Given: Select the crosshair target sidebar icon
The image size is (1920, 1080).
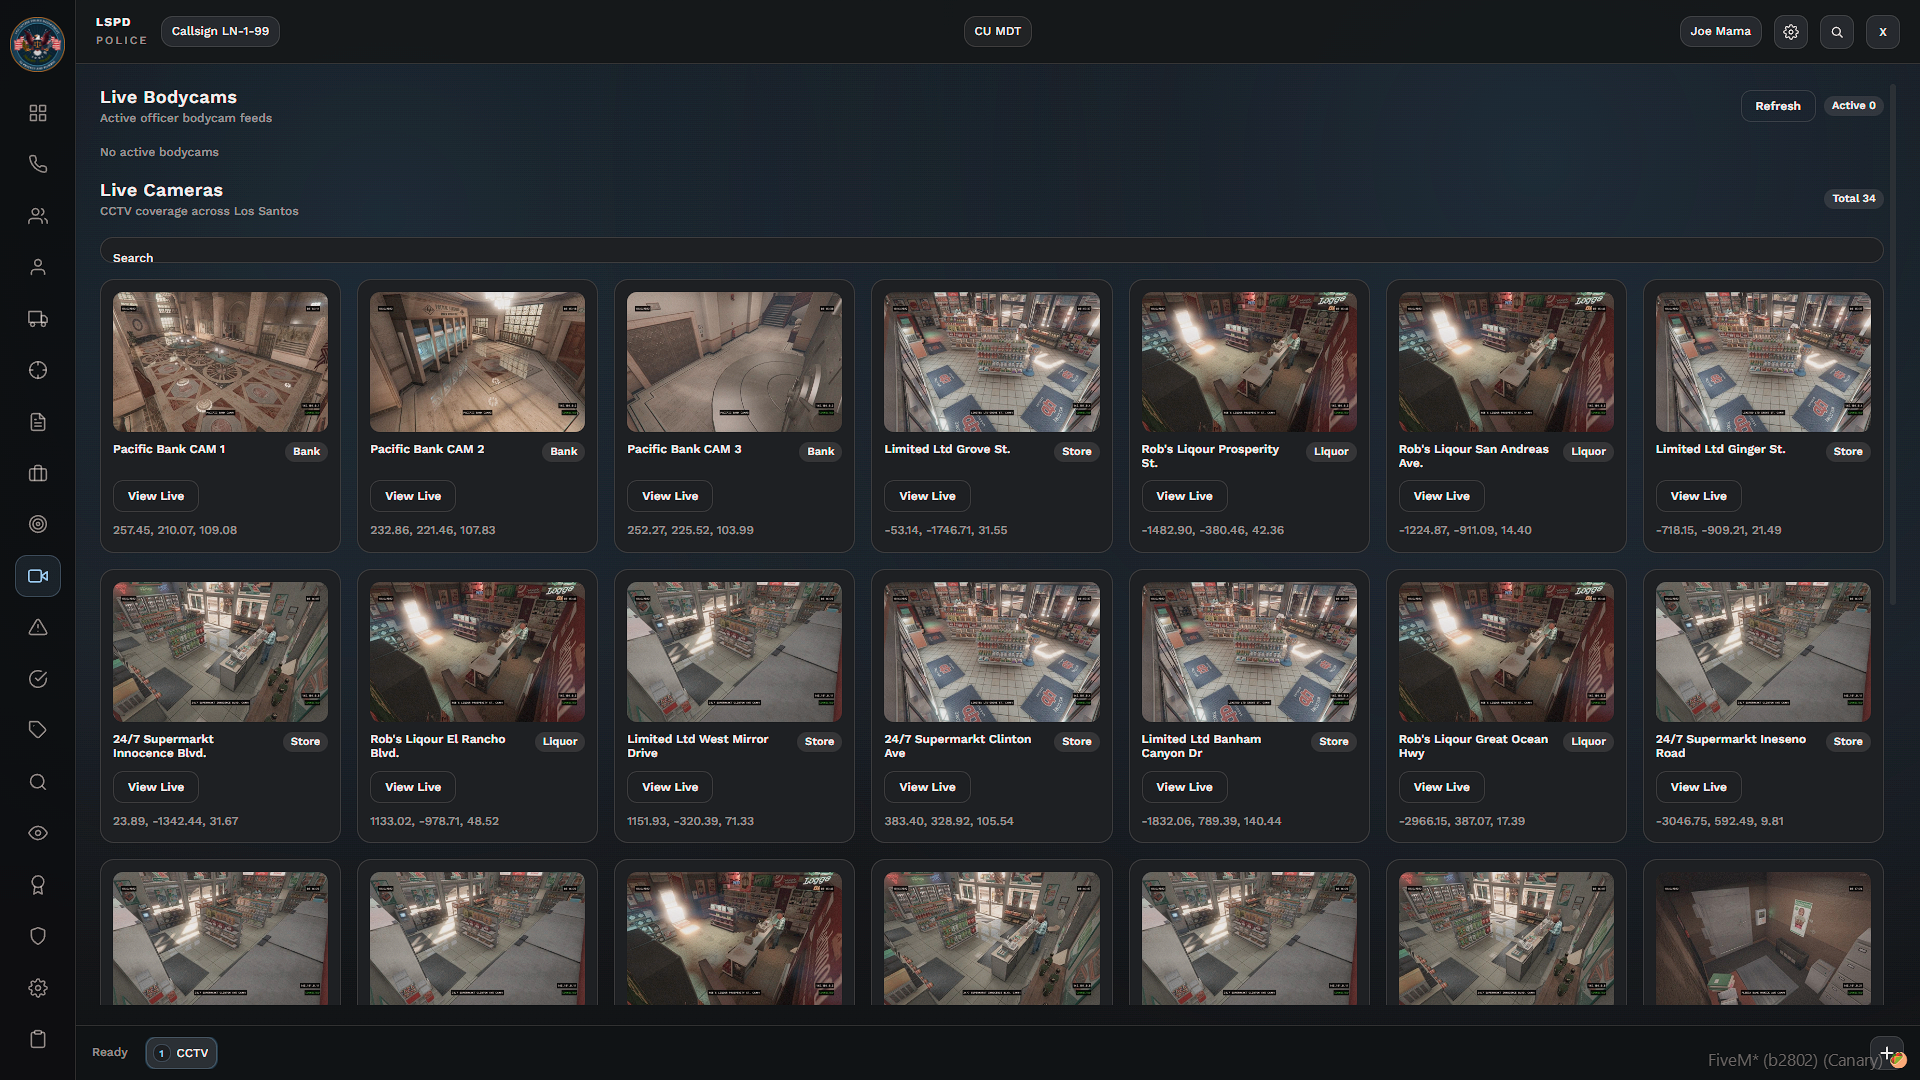Looking at the screenshot, I should tap(38, 370).
